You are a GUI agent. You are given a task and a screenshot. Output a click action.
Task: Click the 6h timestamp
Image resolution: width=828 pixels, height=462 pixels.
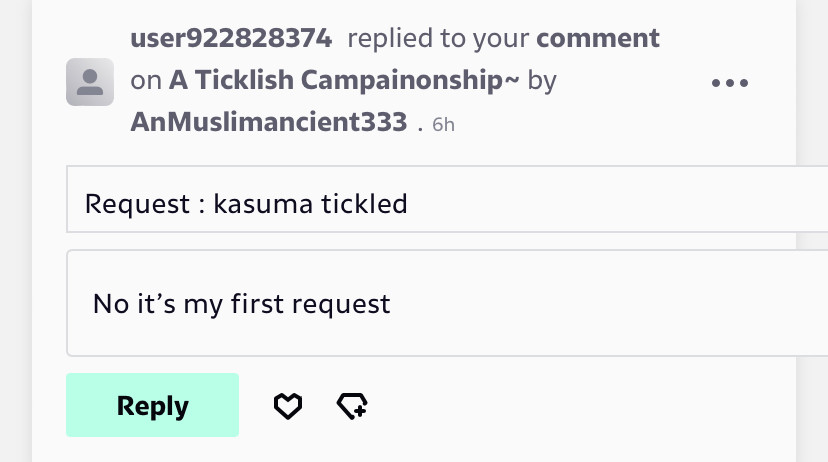pos(443,125)
